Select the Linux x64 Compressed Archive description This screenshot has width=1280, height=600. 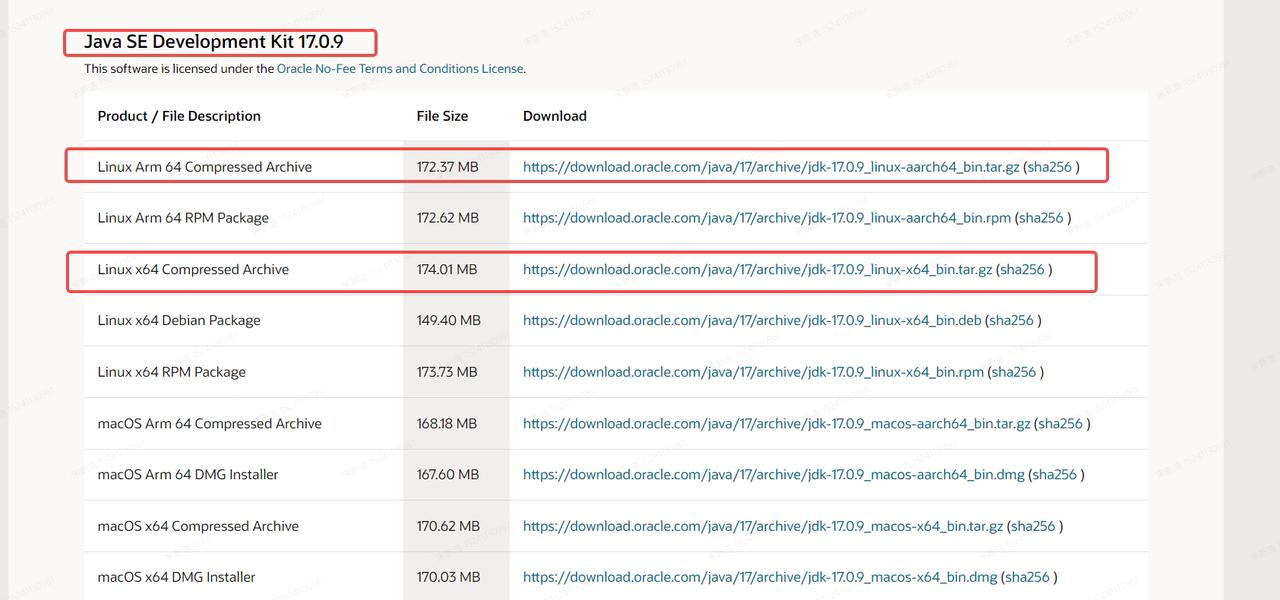pos(193,270)
